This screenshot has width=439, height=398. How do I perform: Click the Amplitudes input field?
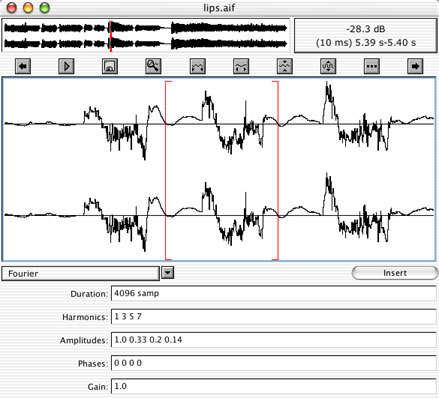pos(274,340)
